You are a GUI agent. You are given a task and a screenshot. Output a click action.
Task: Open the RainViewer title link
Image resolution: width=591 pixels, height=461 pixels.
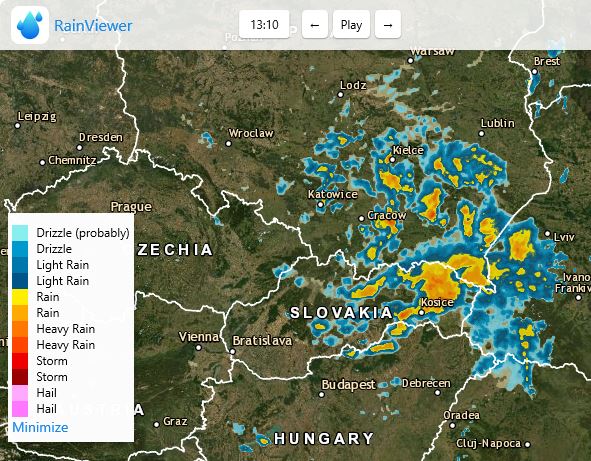(93, 26)
